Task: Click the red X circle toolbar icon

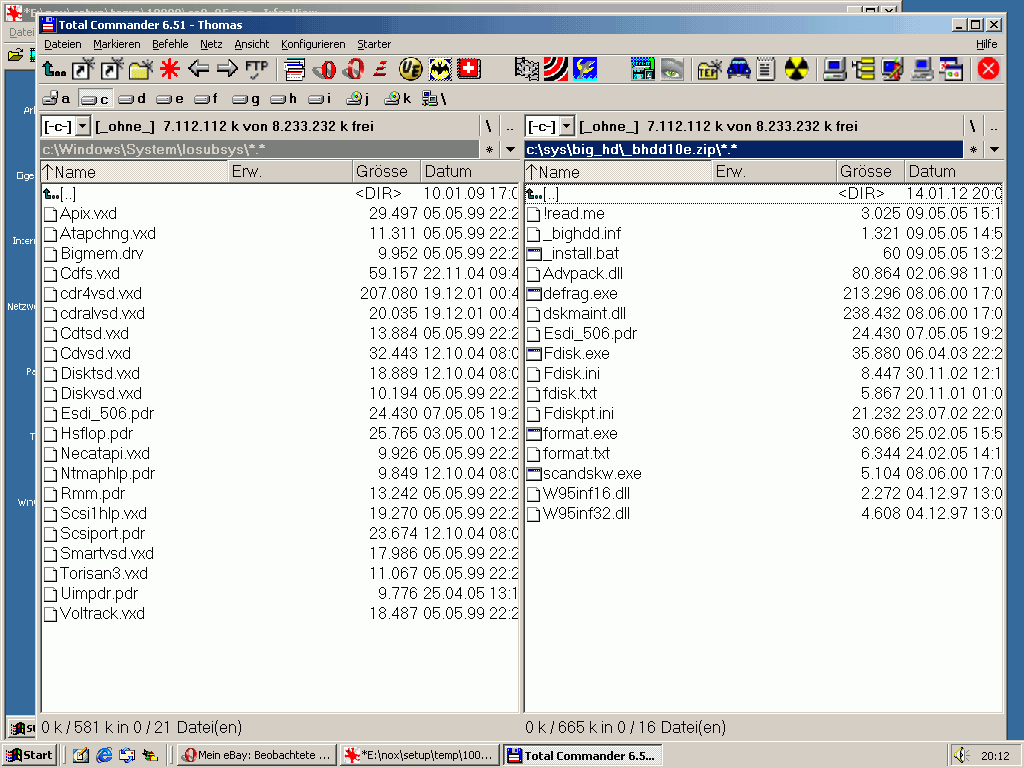Action: [988, 69]
